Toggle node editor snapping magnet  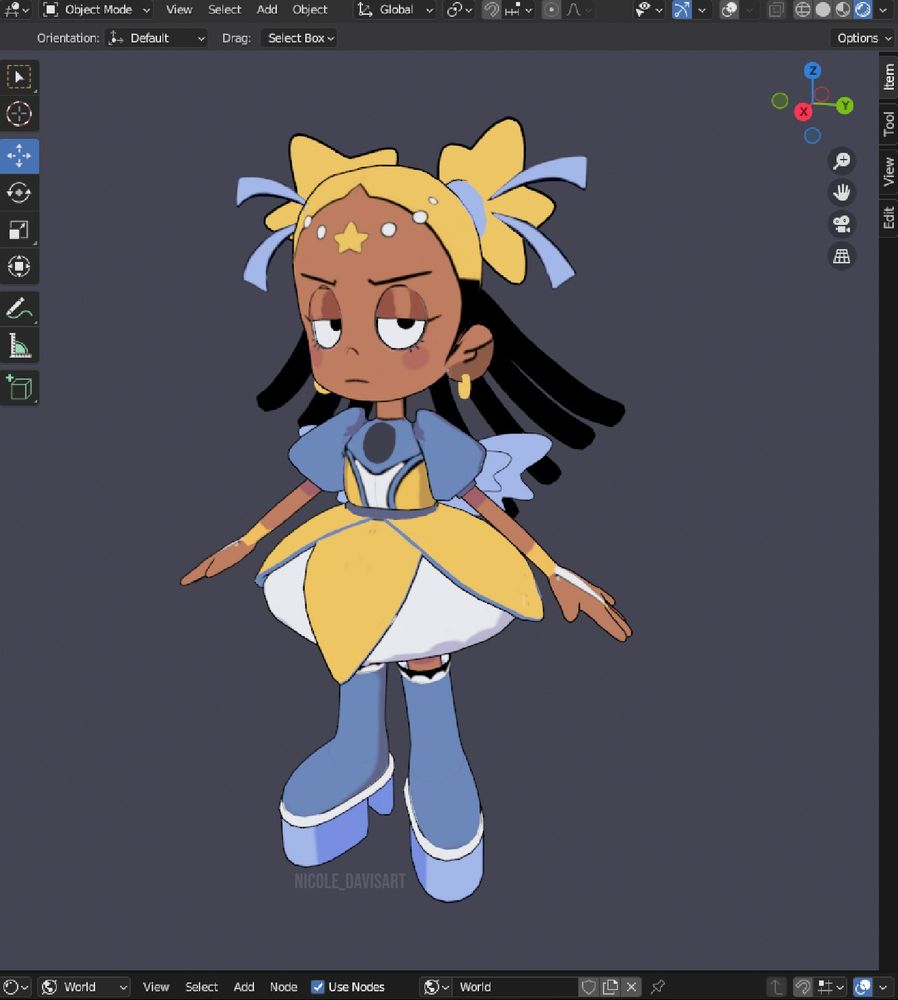point(802,987)
